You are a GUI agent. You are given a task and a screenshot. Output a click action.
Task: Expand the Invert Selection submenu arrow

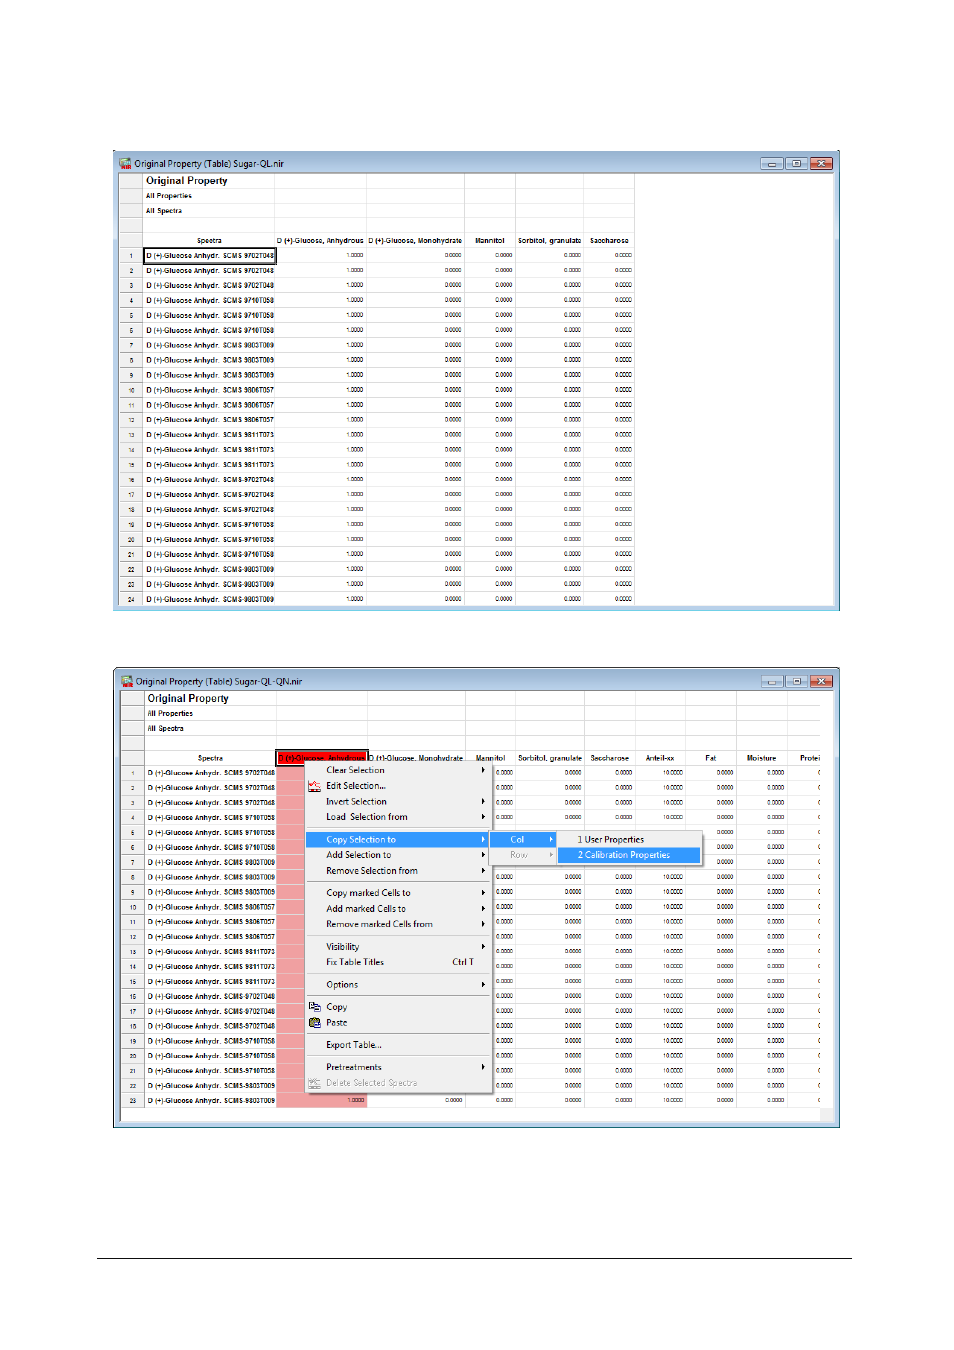pyautogui.click(x=483, y=801)
